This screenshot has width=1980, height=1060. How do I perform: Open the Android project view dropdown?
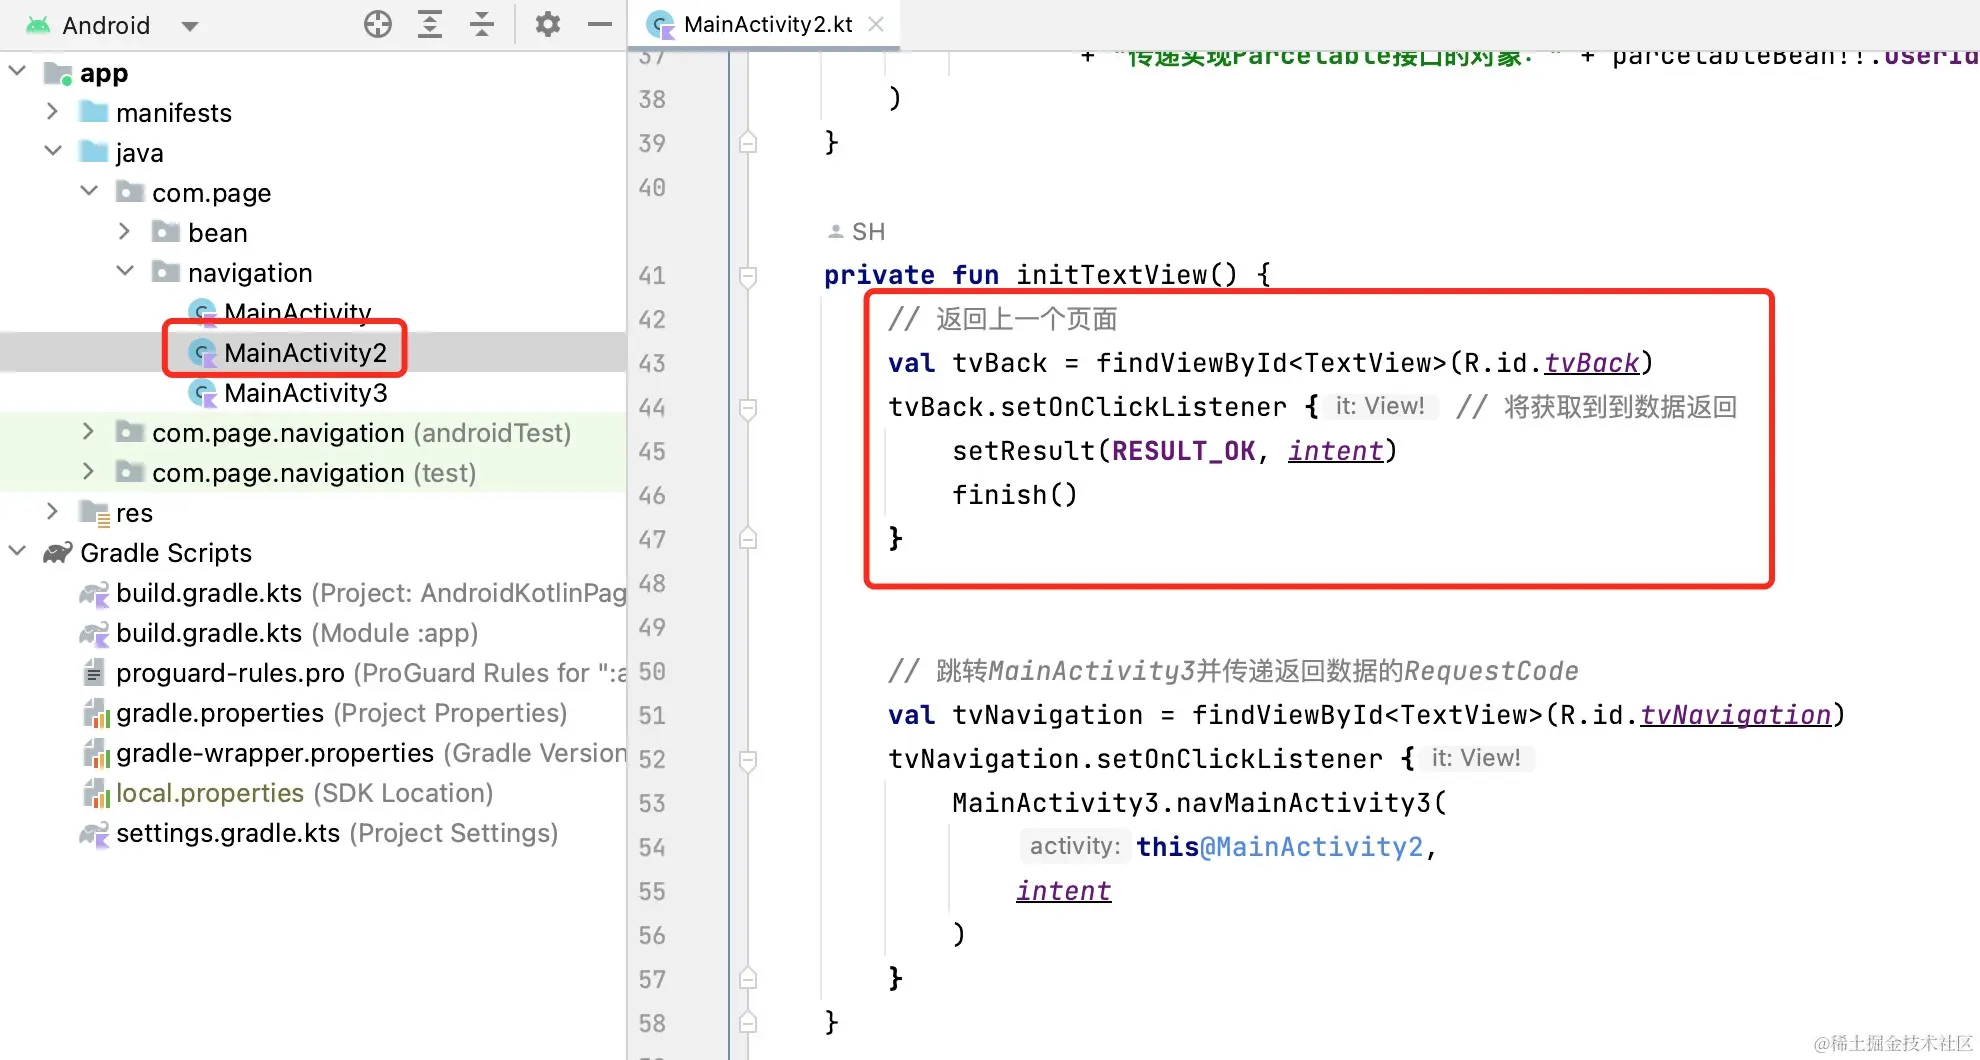click(190, 26)
